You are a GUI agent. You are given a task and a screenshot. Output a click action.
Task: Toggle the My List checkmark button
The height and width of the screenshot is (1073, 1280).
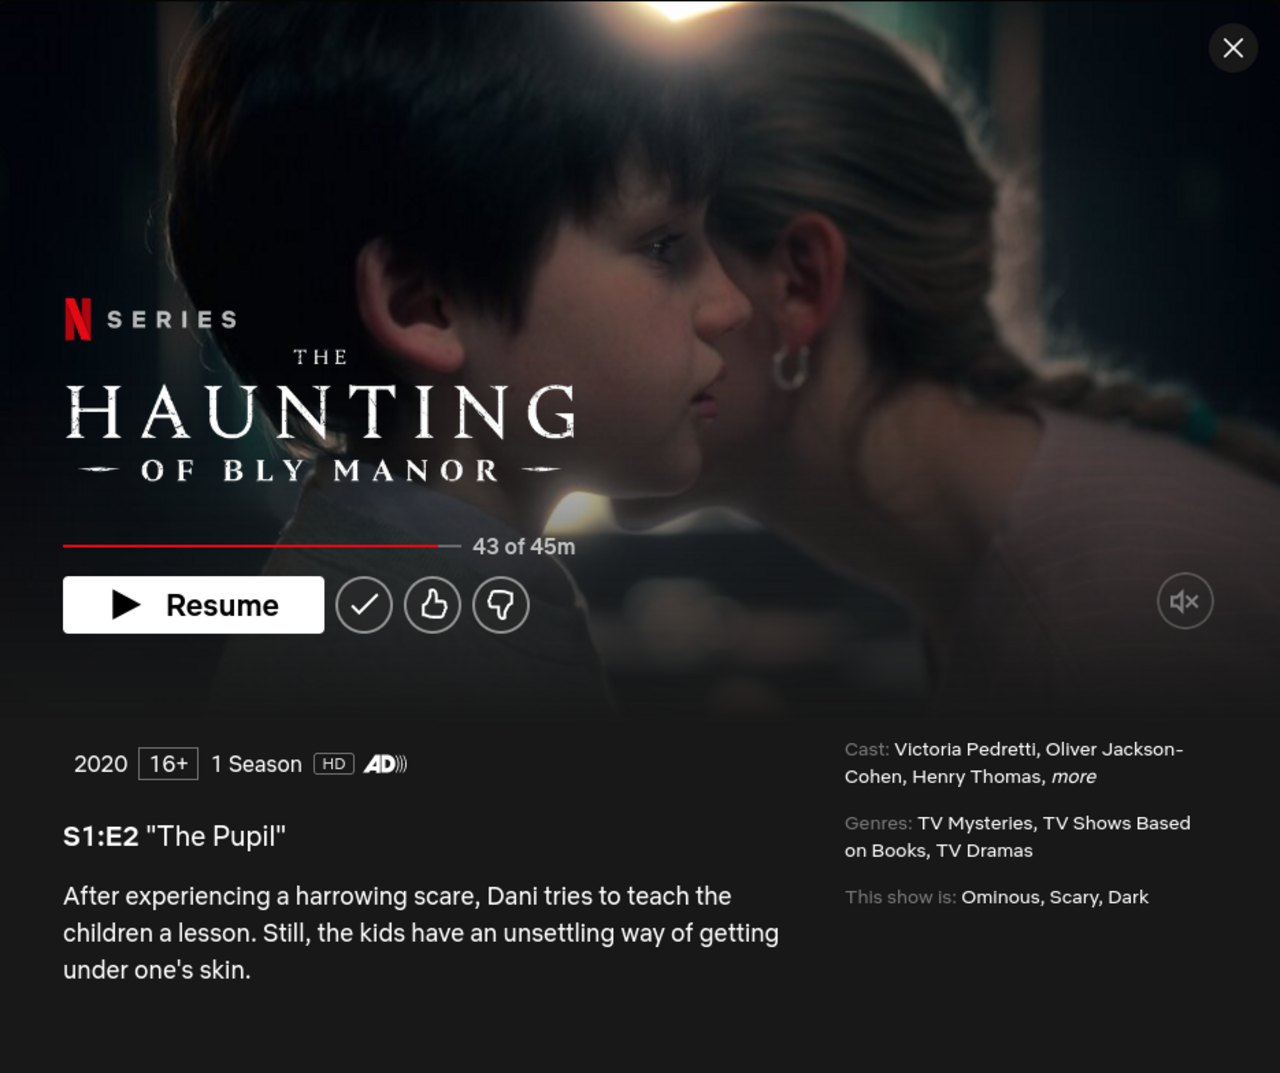click(364, 605)
